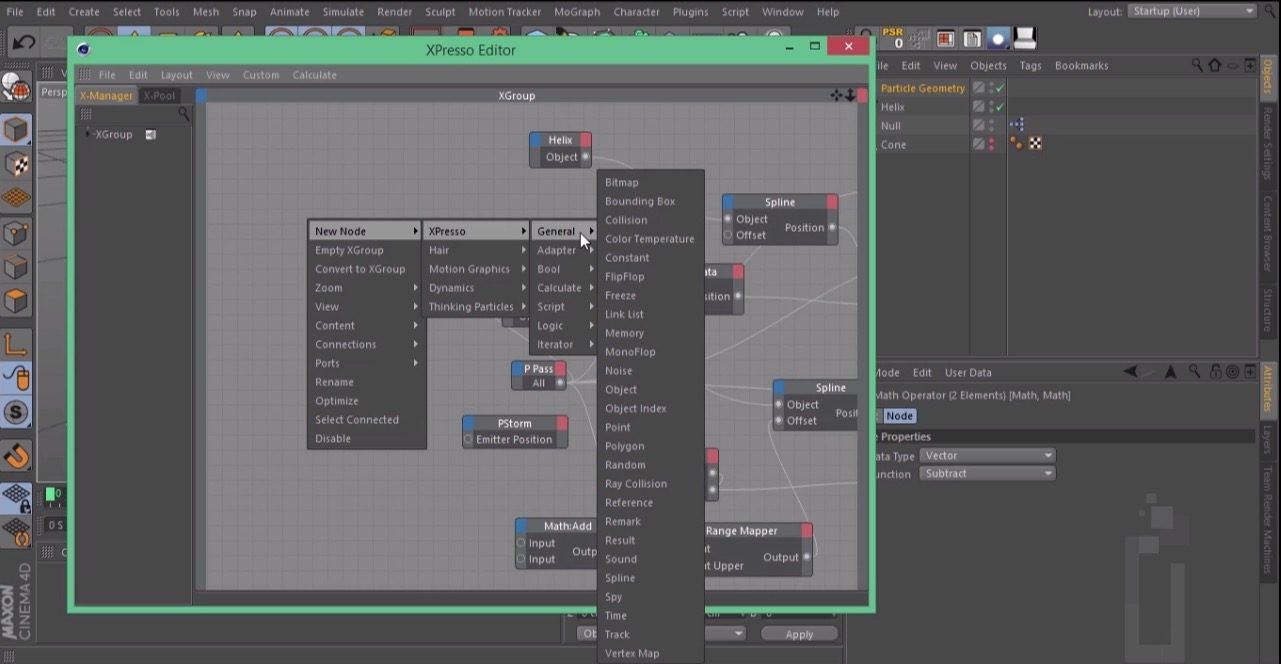Click the home icon in Object Manager
Screen dimensions: 1281x664
1214,65
